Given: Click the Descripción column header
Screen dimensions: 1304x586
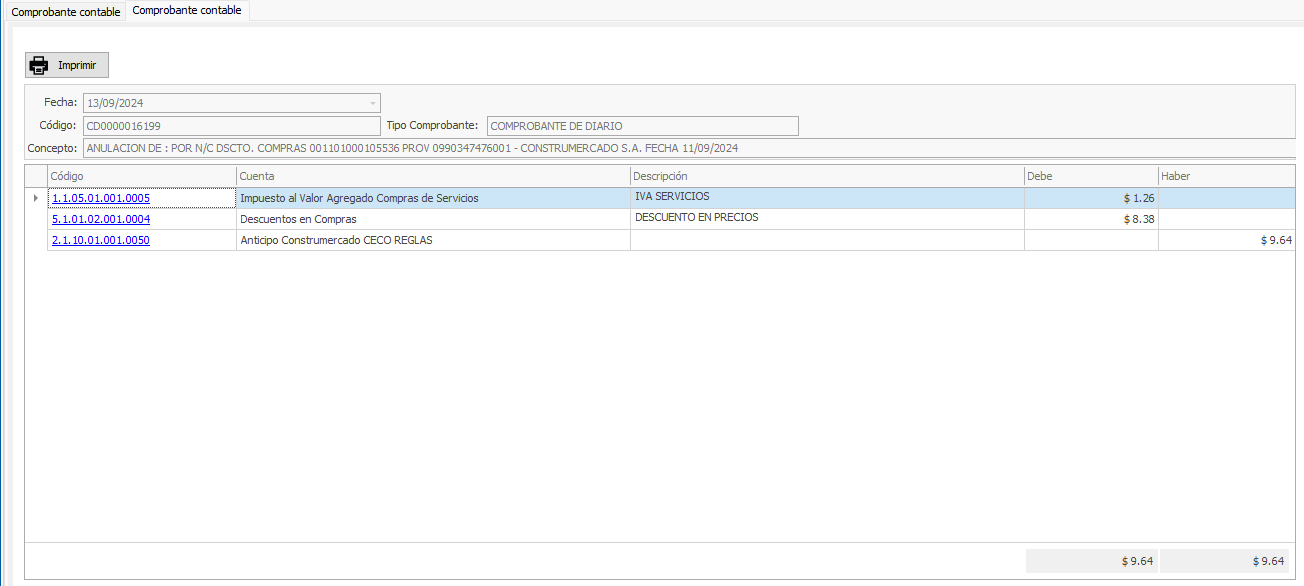Looking at the screenshot, I should click(826, 176).
